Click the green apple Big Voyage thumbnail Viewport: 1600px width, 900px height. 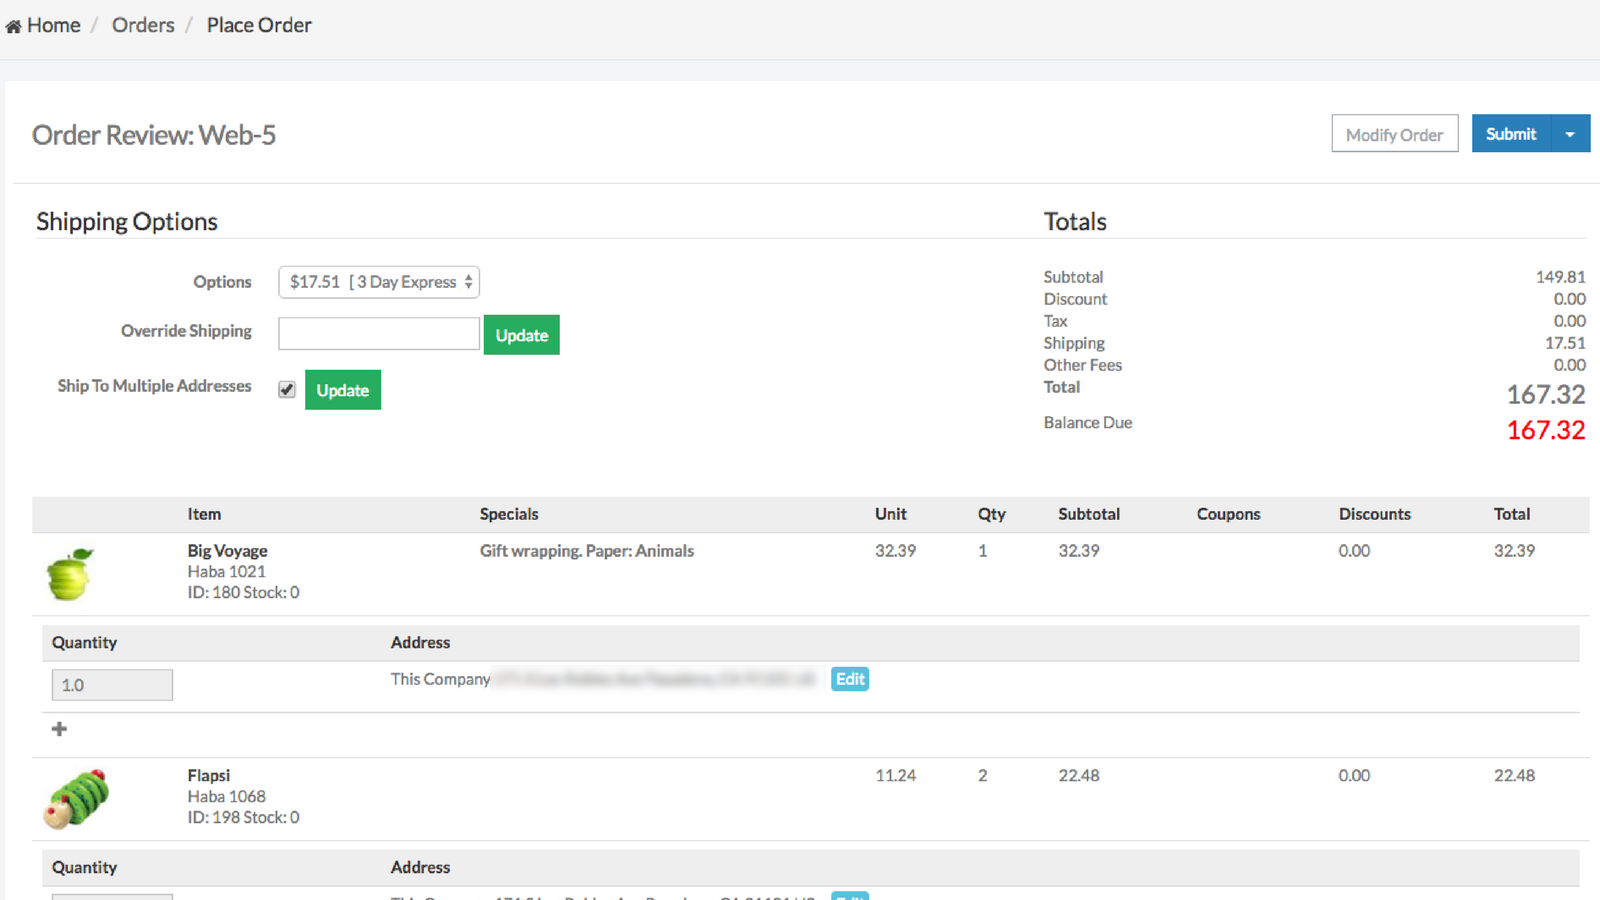(x=70, y=574)
